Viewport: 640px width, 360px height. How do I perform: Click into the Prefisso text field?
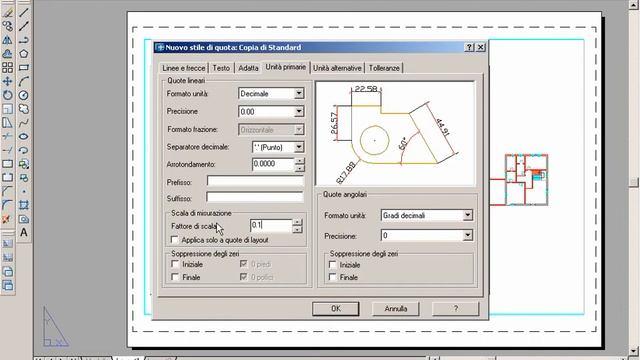pos(255,181)
